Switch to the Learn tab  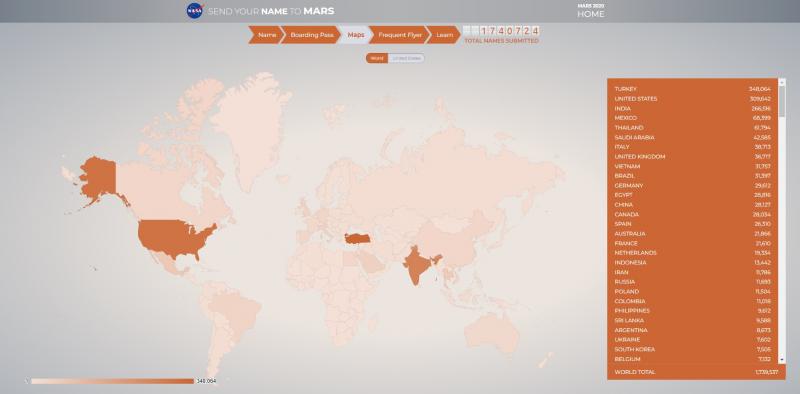443,35
